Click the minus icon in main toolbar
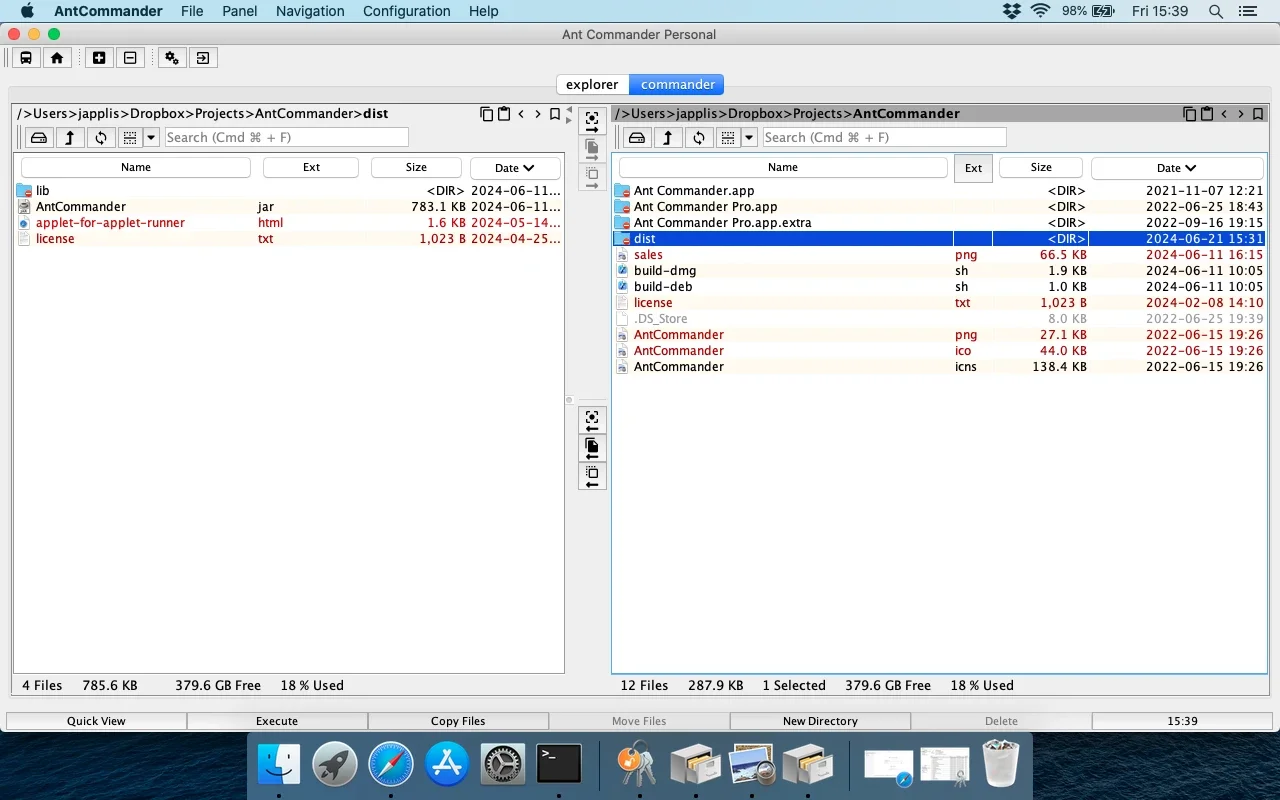The height and width of the screenshot is (800, 1280). [130, 58]
